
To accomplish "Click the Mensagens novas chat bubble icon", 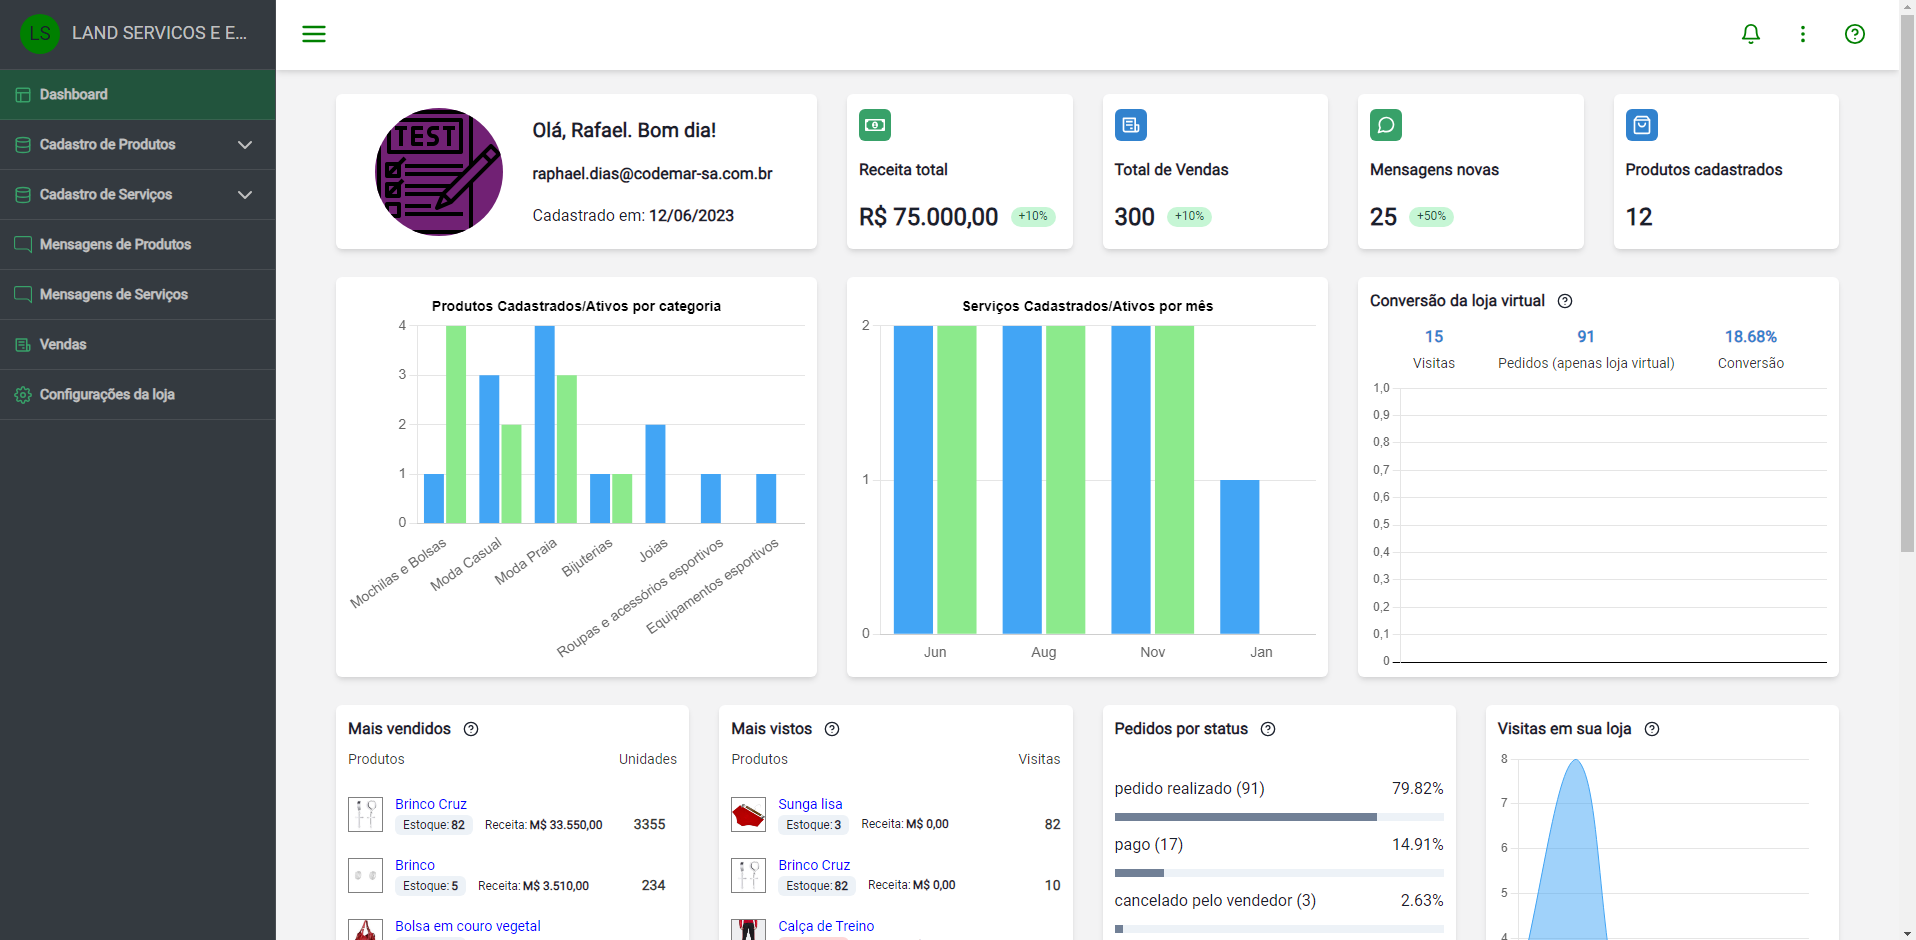I will coord(1386,125).
